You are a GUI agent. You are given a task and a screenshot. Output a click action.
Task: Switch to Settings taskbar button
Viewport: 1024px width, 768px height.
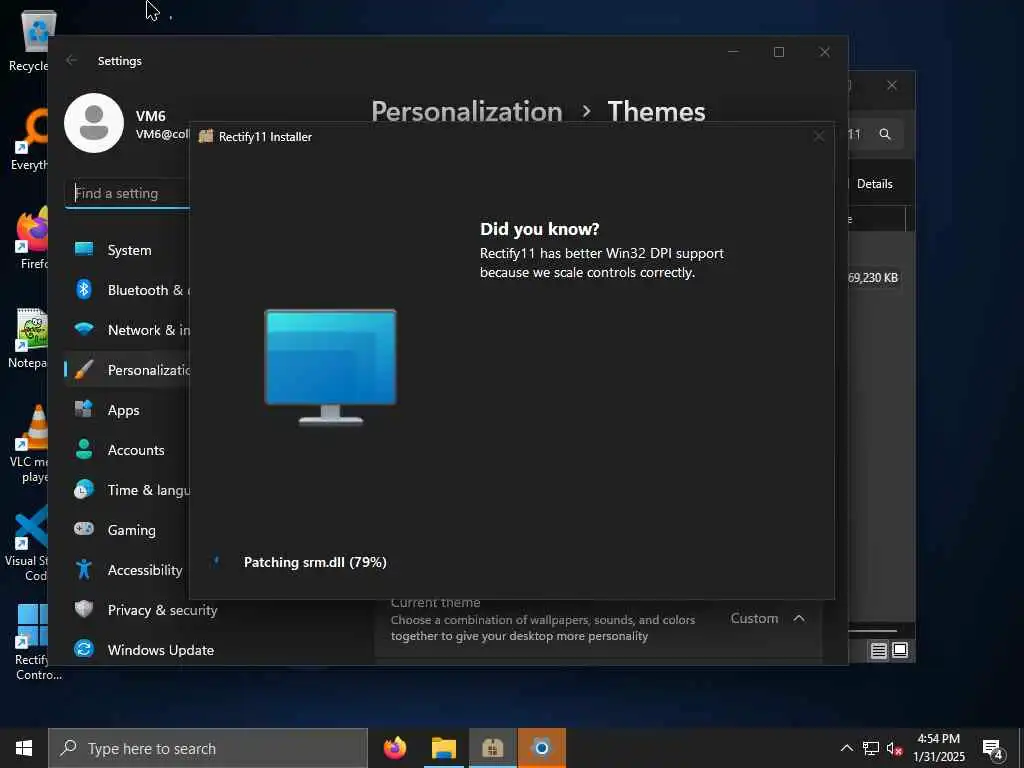541,748
